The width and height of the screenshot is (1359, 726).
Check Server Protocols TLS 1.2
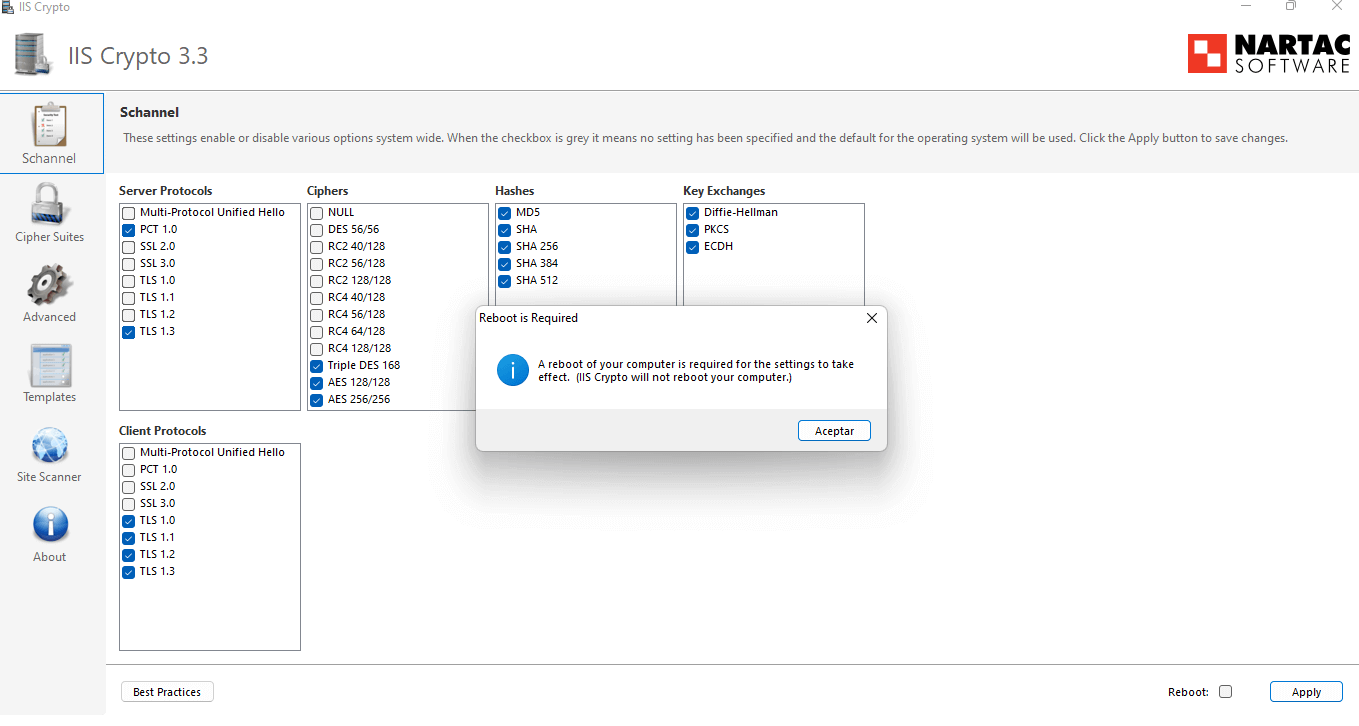click(x=128, y=315)
